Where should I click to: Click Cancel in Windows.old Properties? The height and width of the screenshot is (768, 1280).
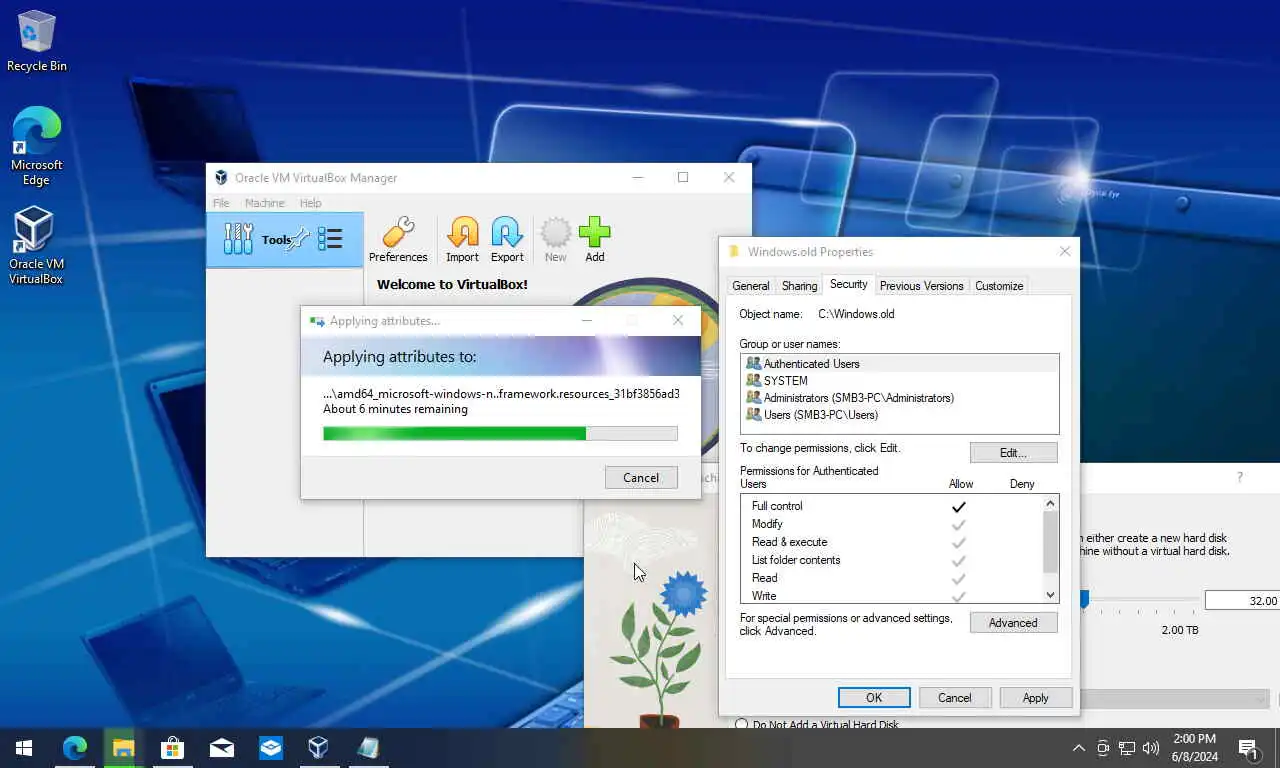[954, 697]
